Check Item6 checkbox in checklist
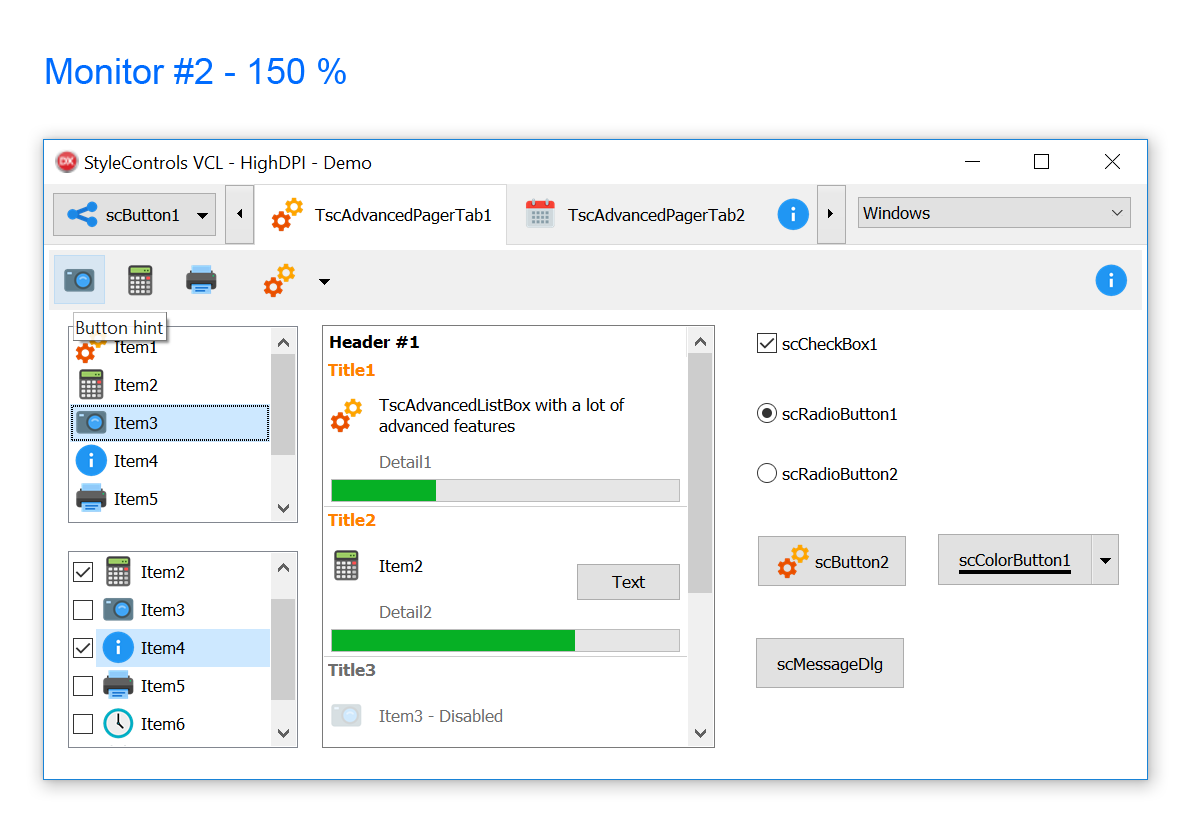The height and width of the screenshot is (825, 1197). point(82,723)
